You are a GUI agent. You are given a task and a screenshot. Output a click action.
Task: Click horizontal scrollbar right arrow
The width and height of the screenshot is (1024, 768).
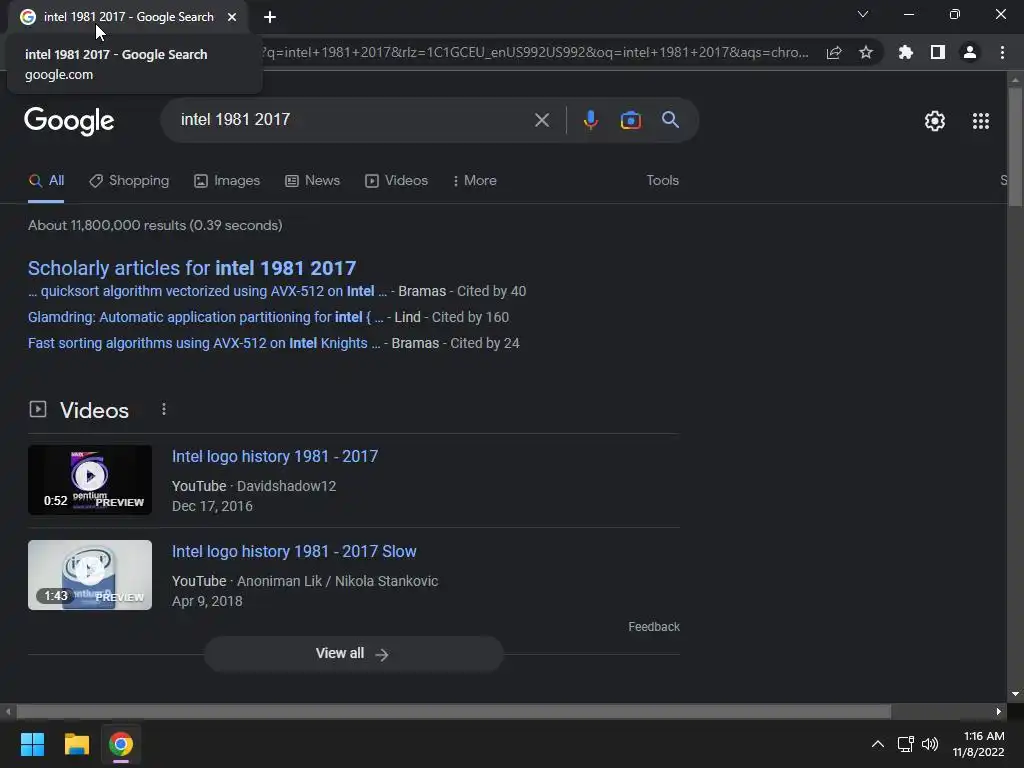click(x=999, y=712)
